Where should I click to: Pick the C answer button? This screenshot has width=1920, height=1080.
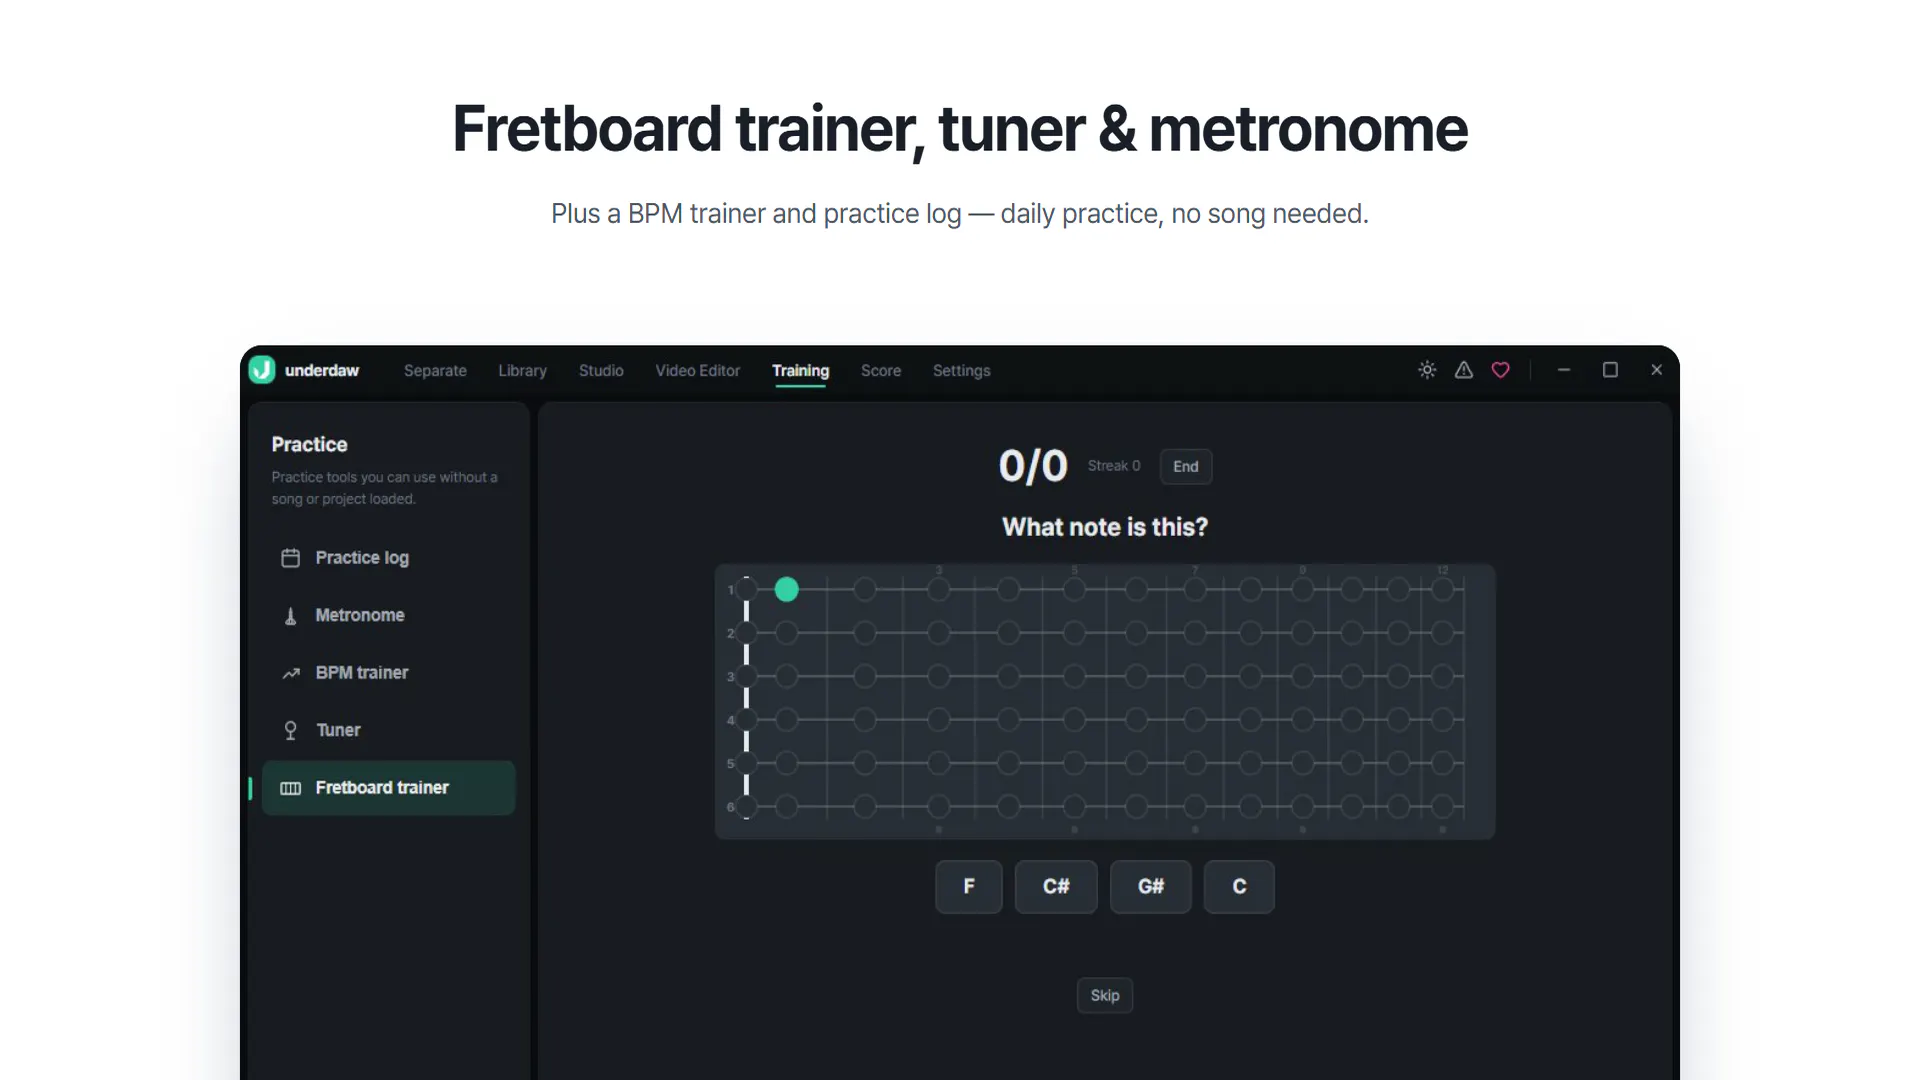pyautogui.click(x=1239, y=887)
